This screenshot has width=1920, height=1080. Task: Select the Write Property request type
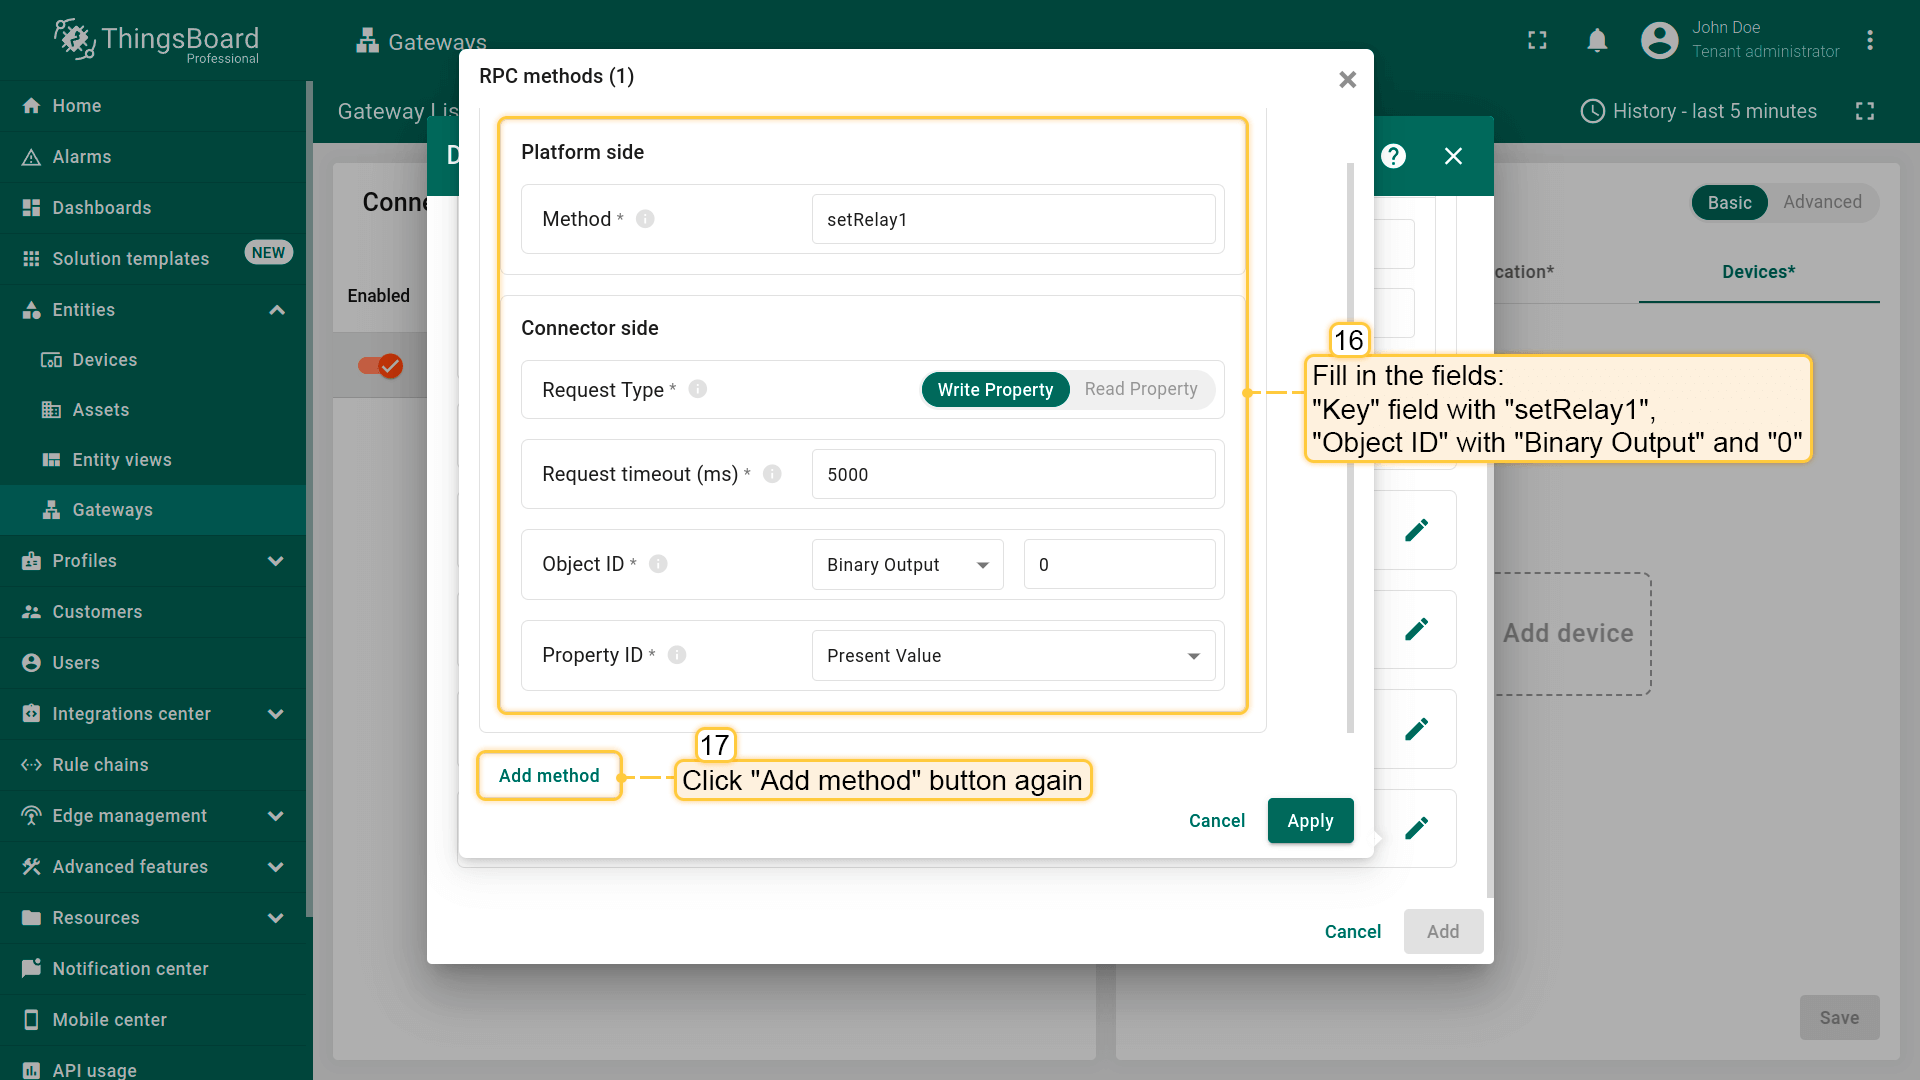pyautogui.click(x=995, y=389)
